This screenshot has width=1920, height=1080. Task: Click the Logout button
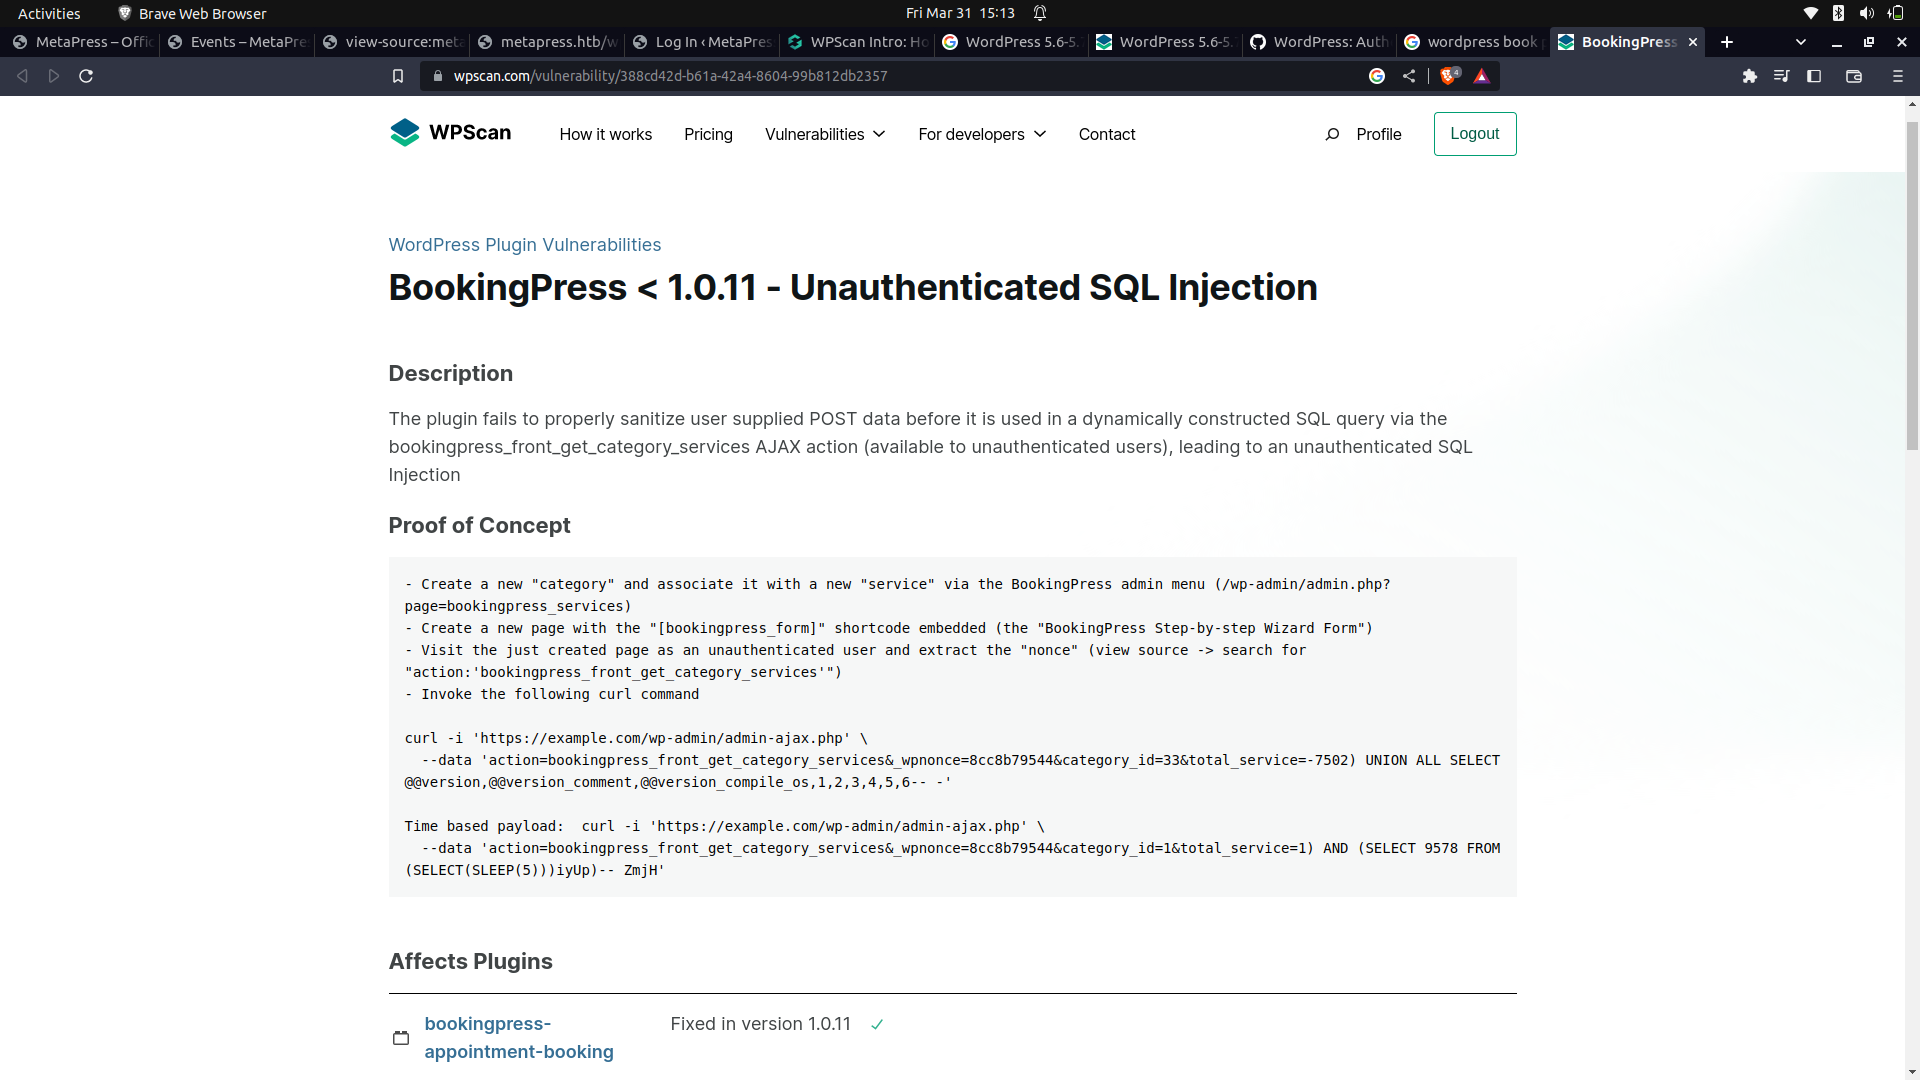coord(1475,133)
